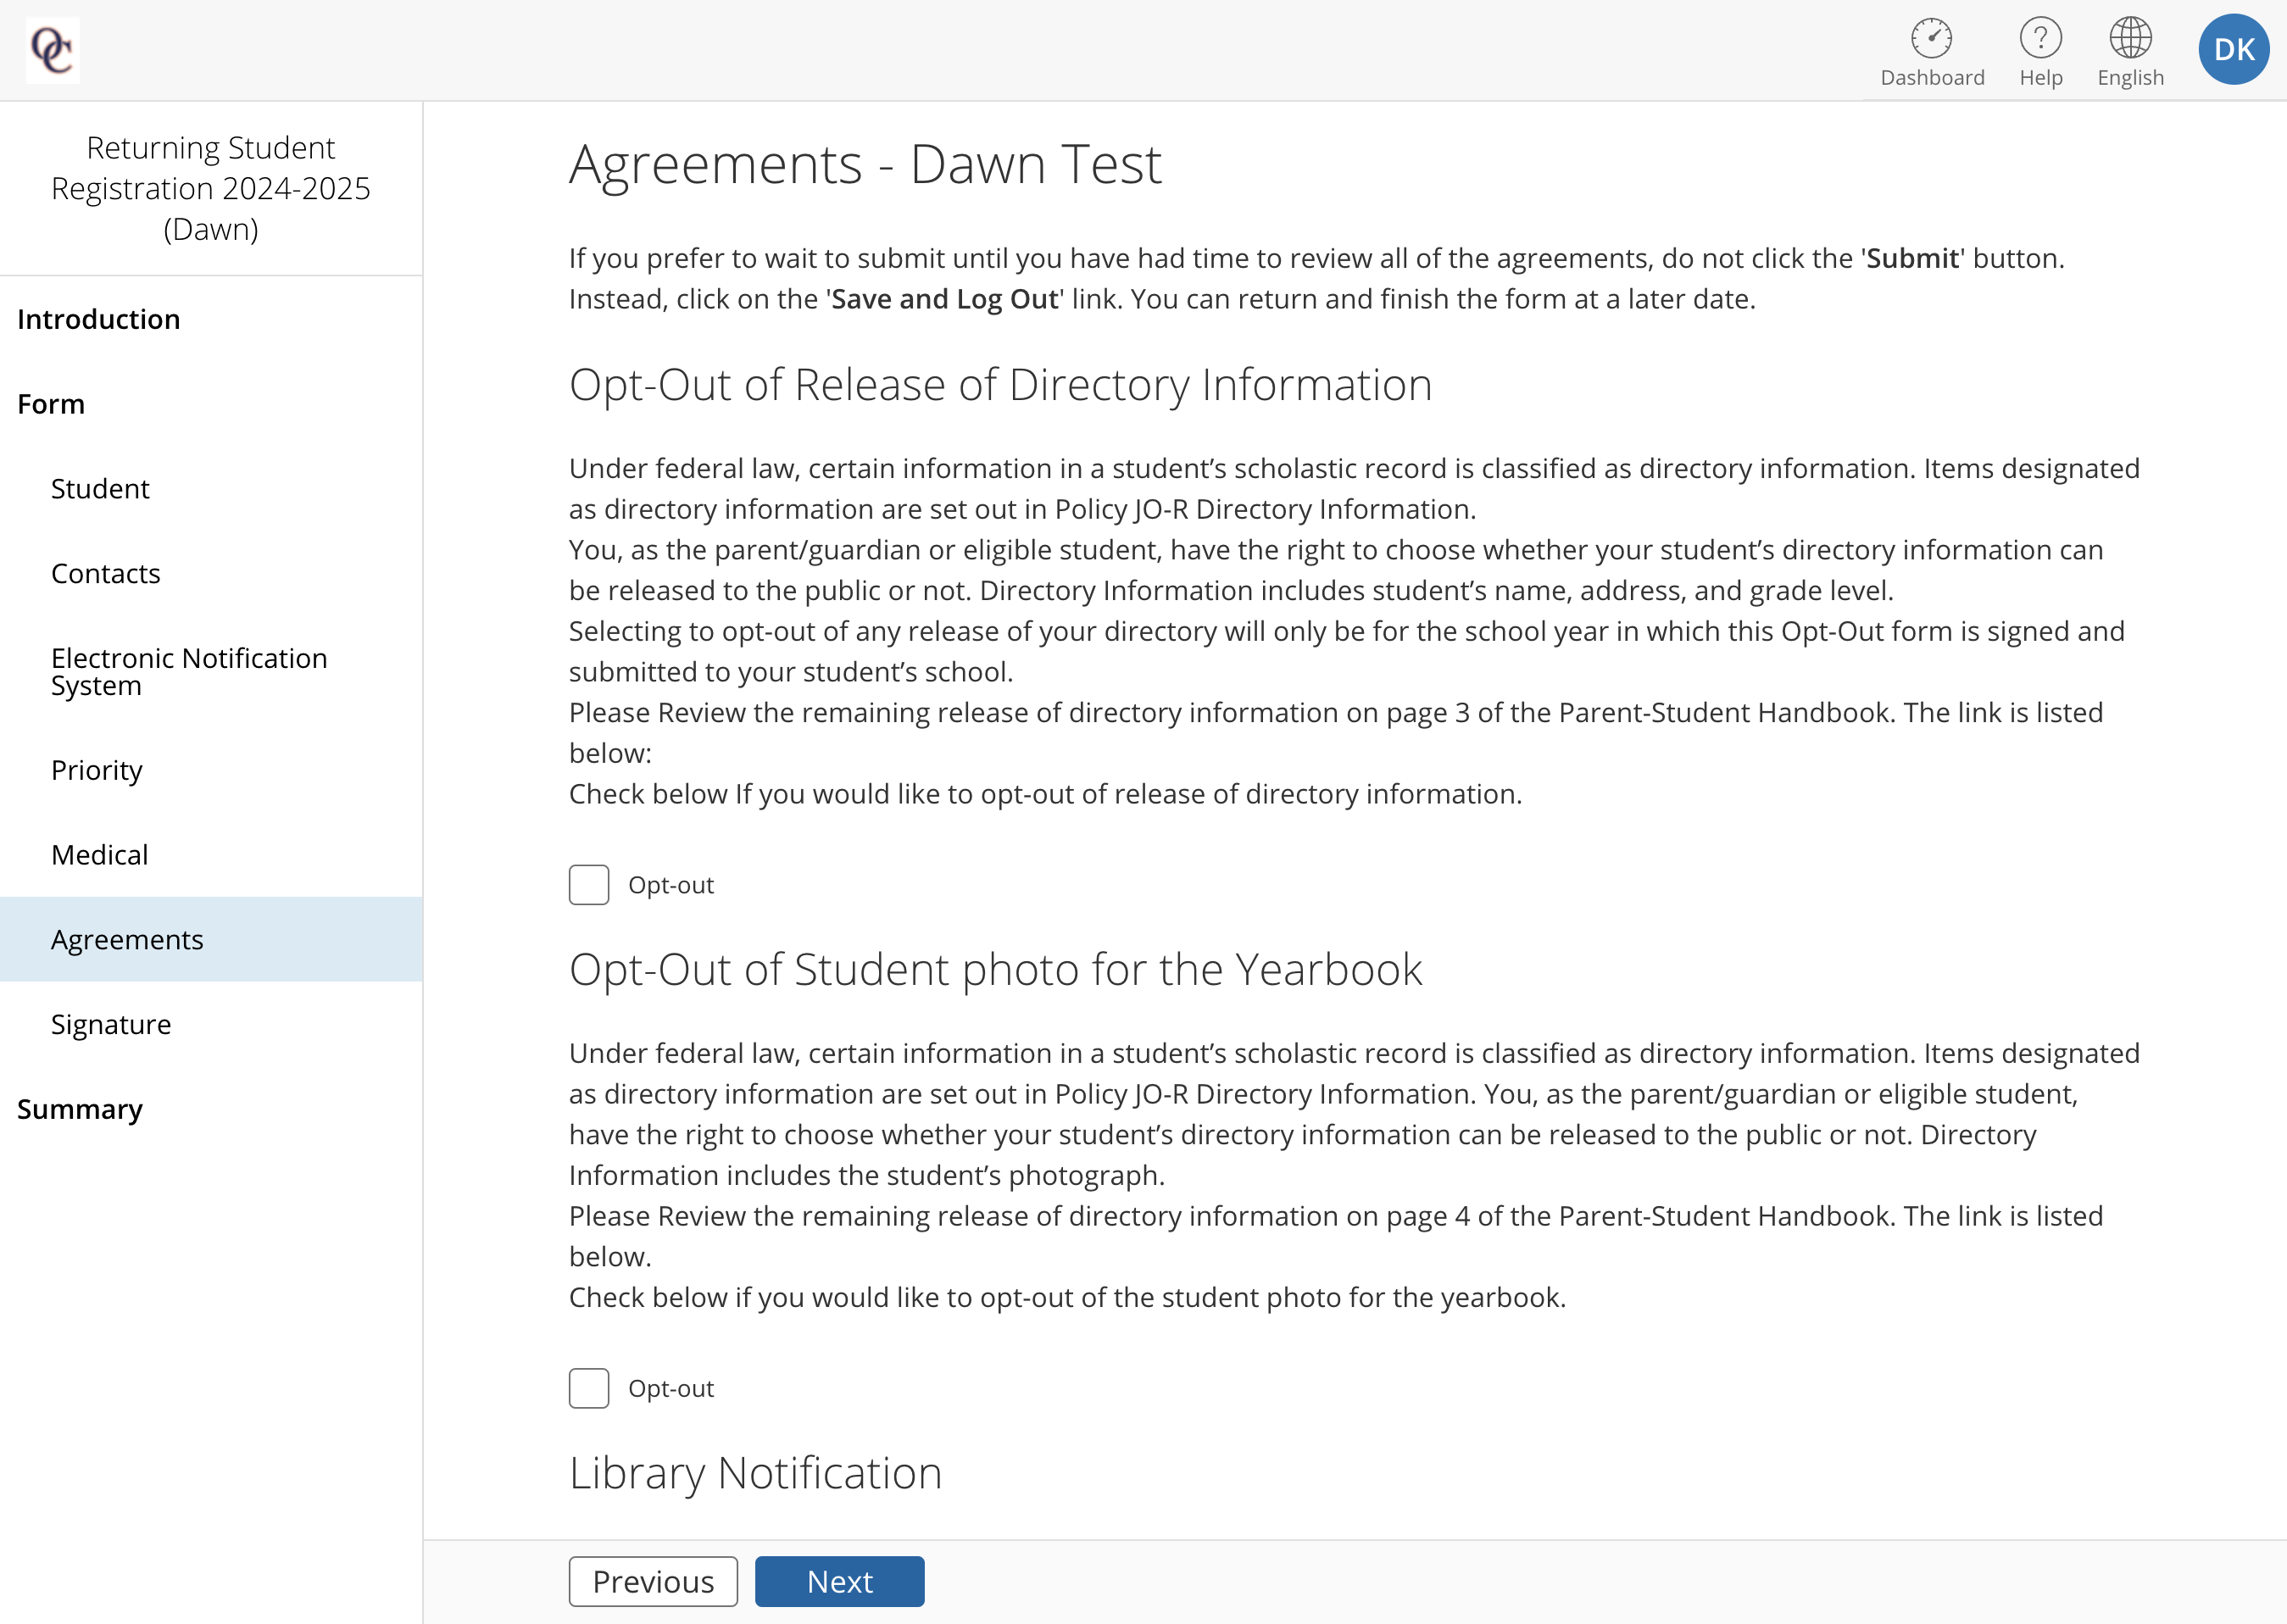
Task: Open the English language globe icon
Action: click(2130, 39)
